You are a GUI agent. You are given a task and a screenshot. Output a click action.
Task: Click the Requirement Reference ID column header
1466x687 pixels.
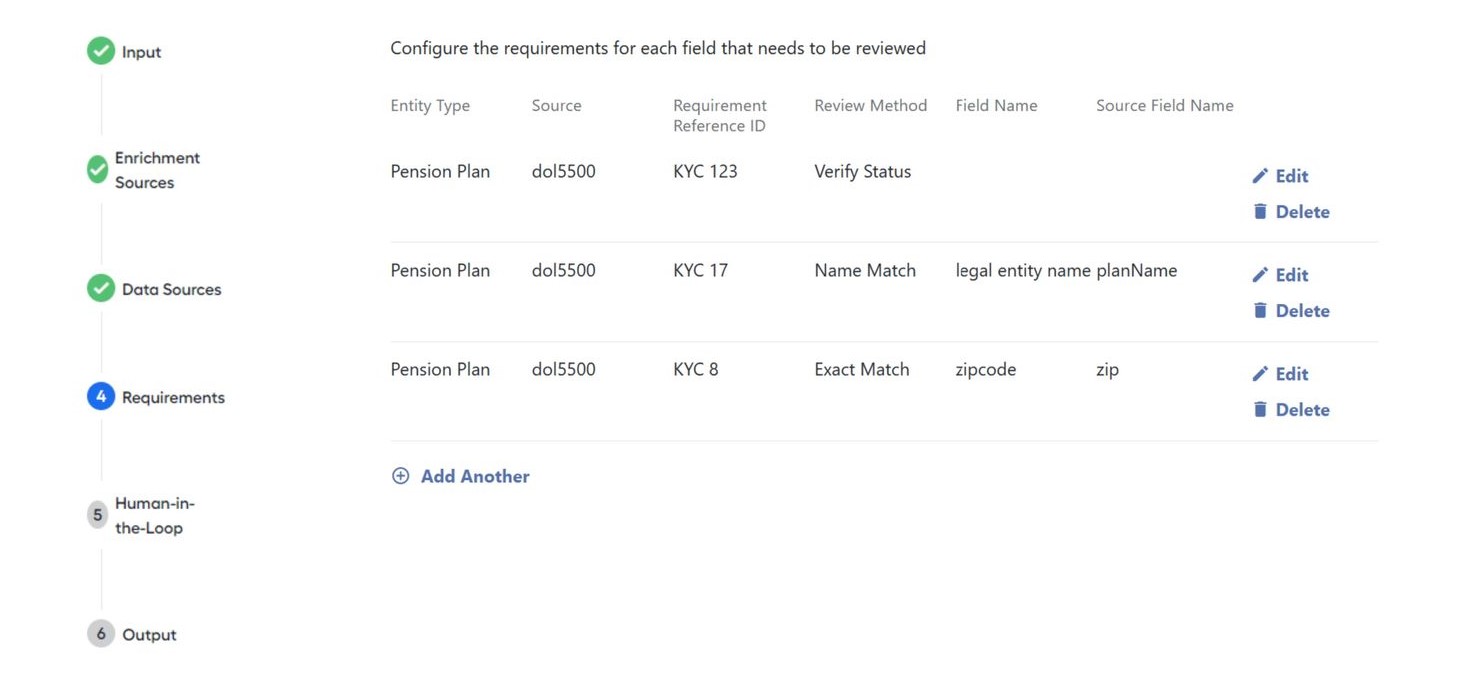click(720, 115)
